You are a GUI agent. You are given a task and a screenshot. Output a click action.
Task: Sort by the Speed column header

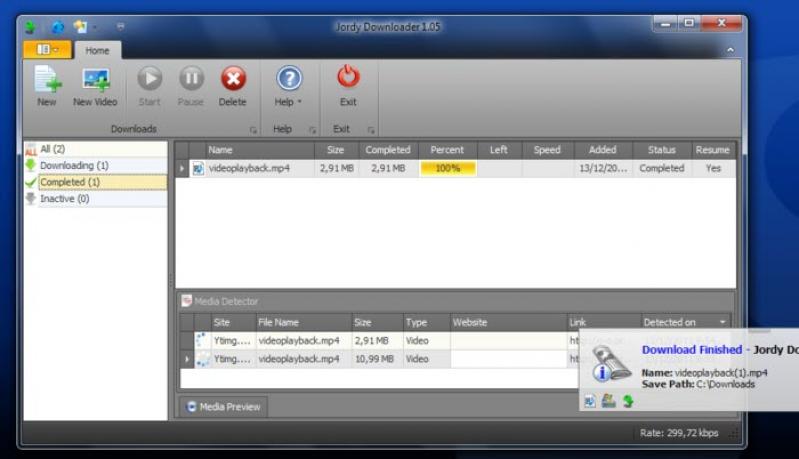pos(547,150)
